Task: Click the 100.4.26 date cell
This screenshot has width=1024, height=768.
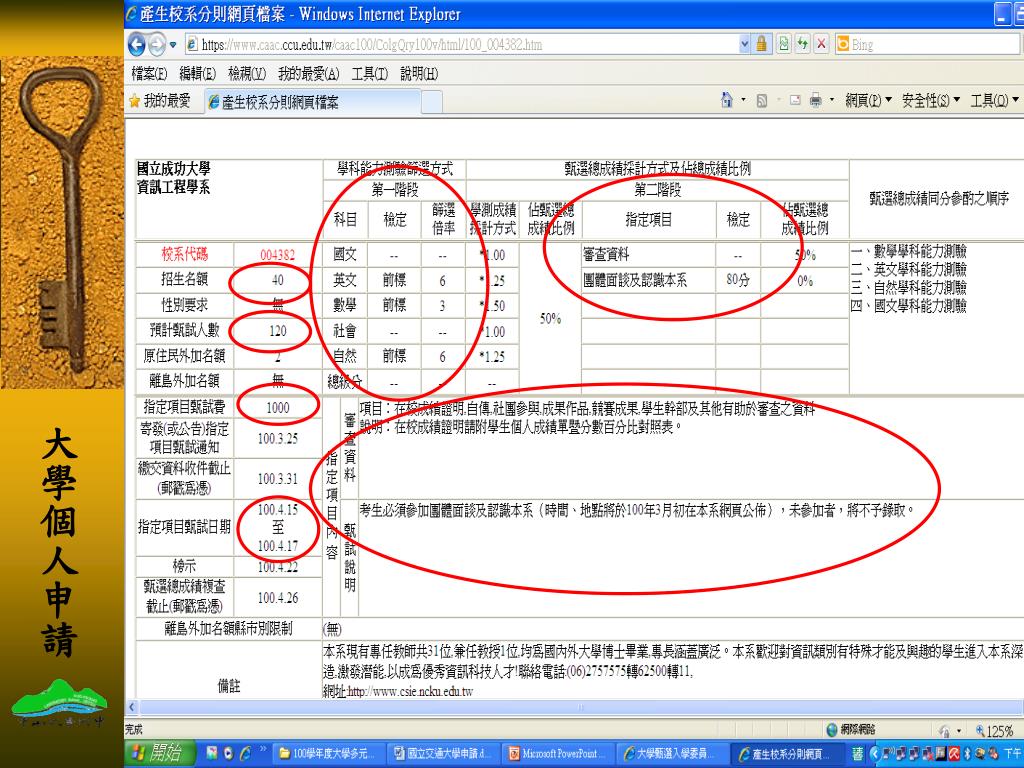Action: point(278,598)
